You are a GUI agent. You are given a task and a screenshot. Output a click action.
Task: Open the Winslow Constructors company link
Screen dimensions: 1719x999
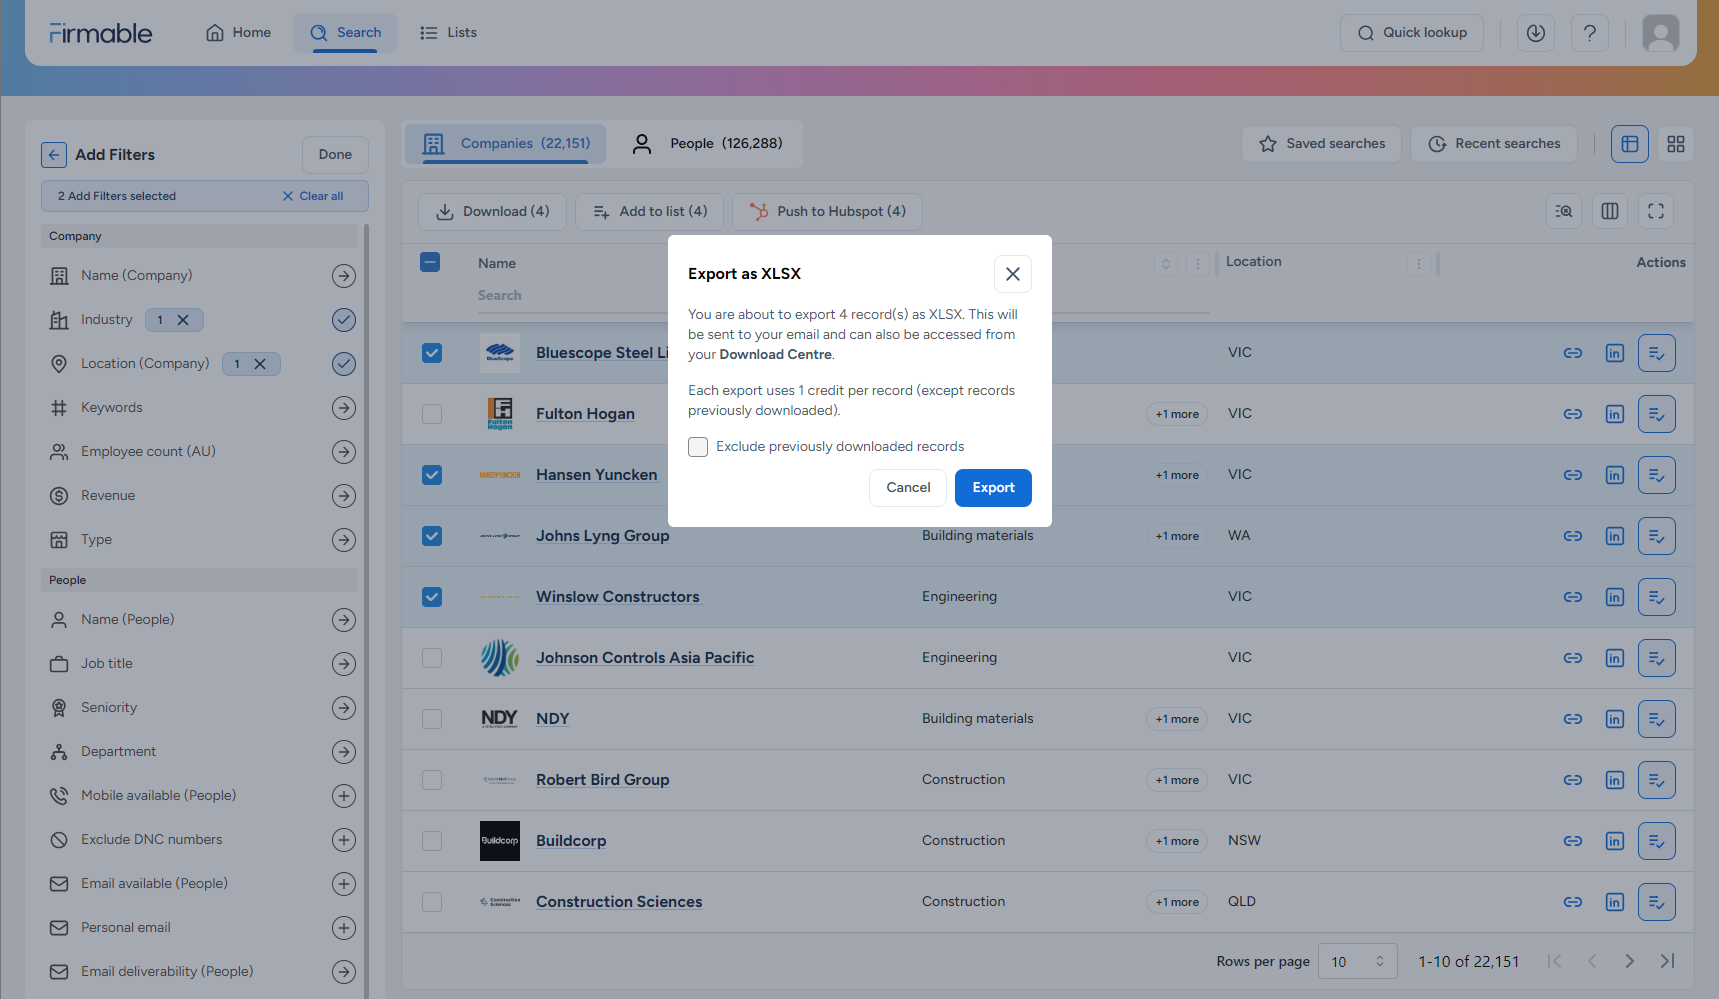click(618, 597)
